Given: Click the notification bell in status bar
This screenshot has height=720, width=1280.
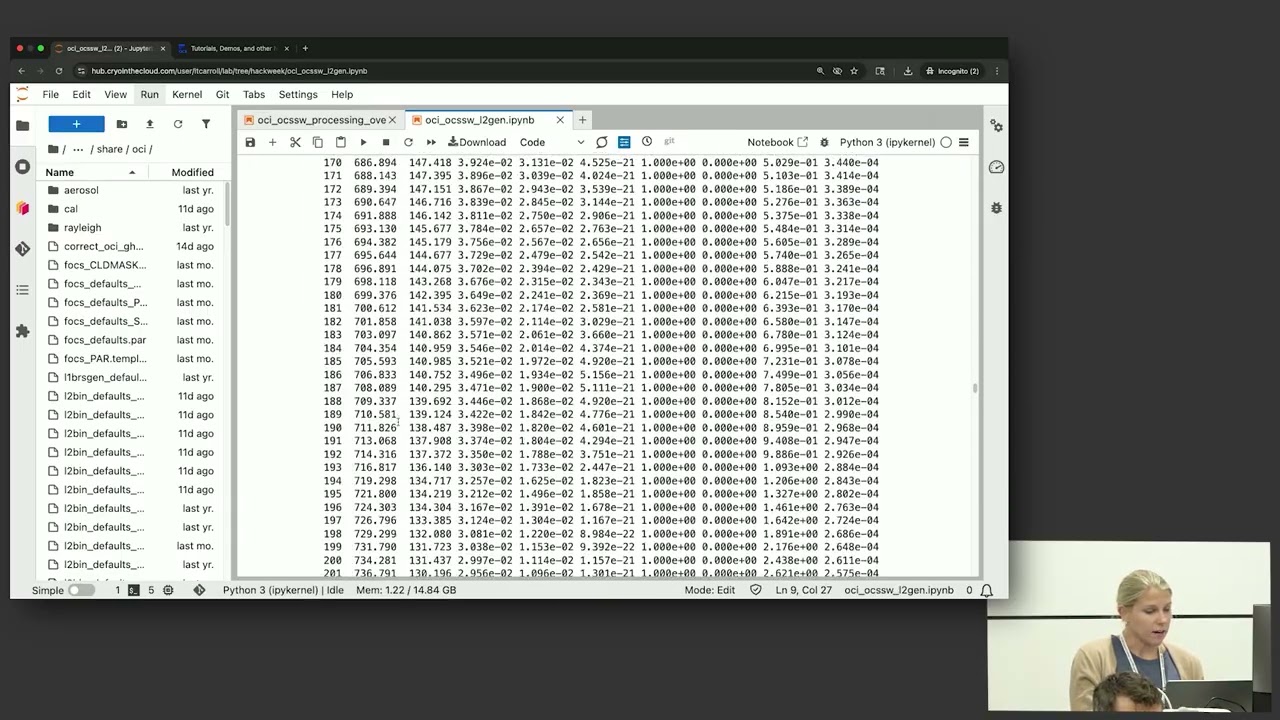Looking at the screenshot, I should 986,590.
